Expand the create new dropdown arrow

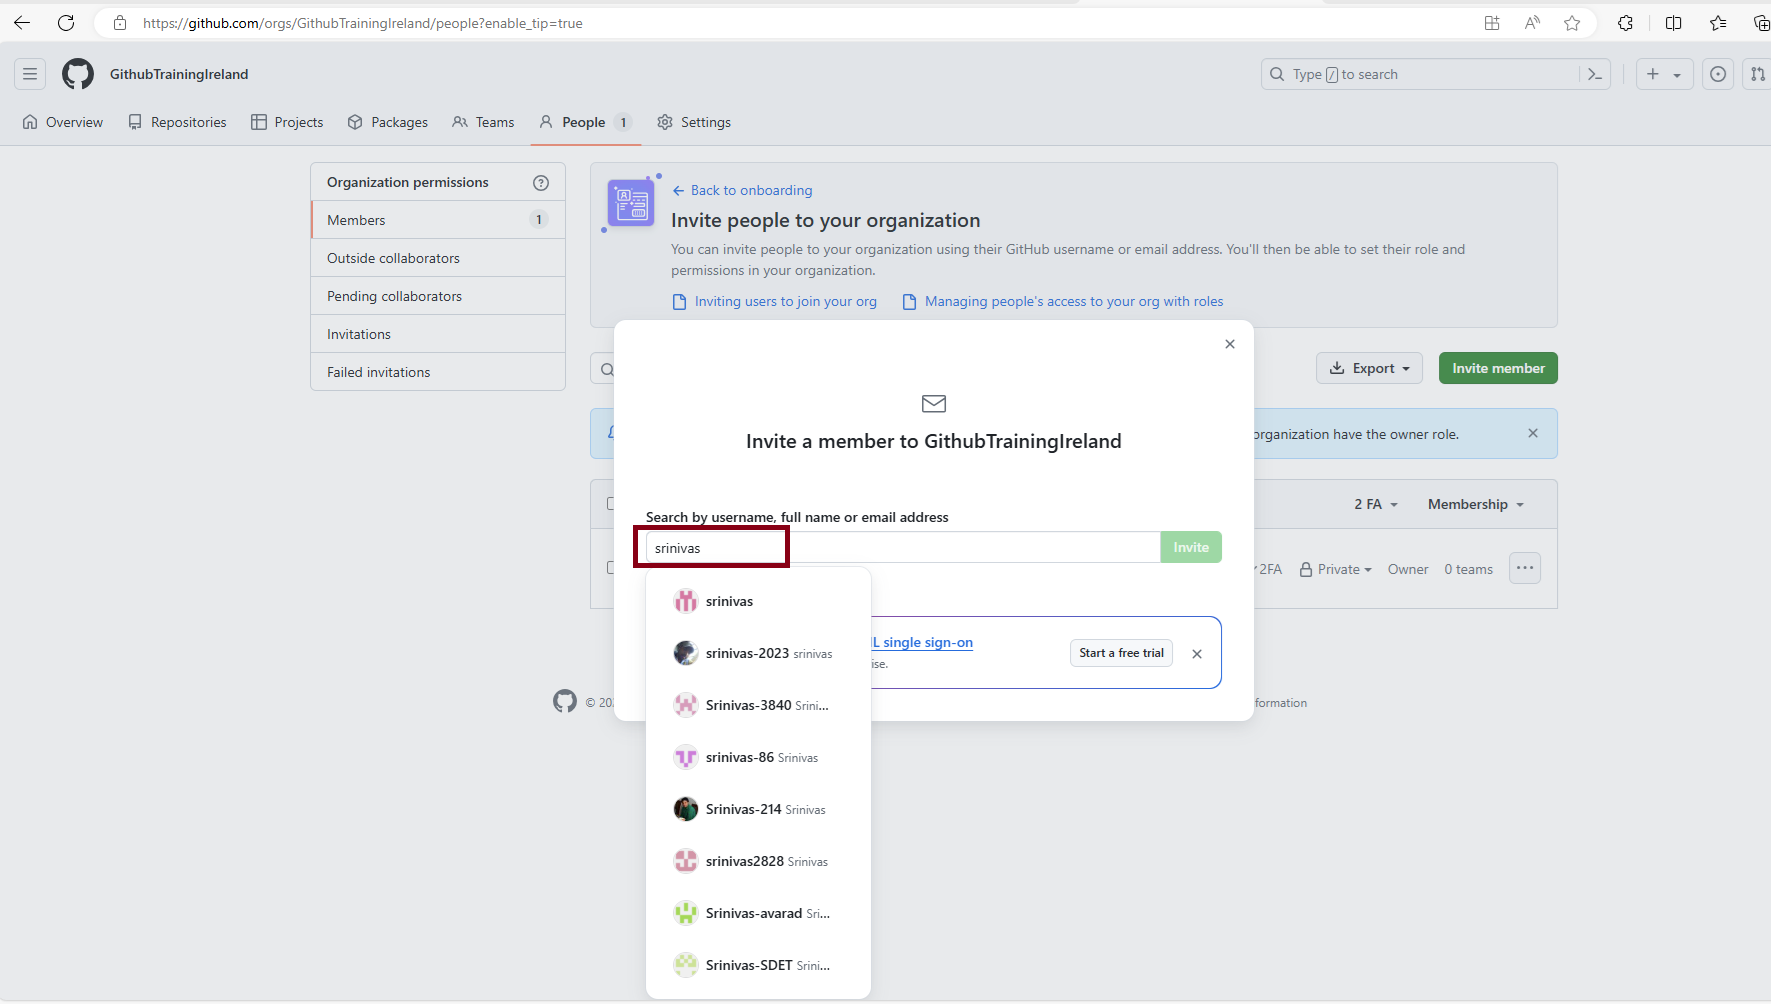(x=1677, y=75)
